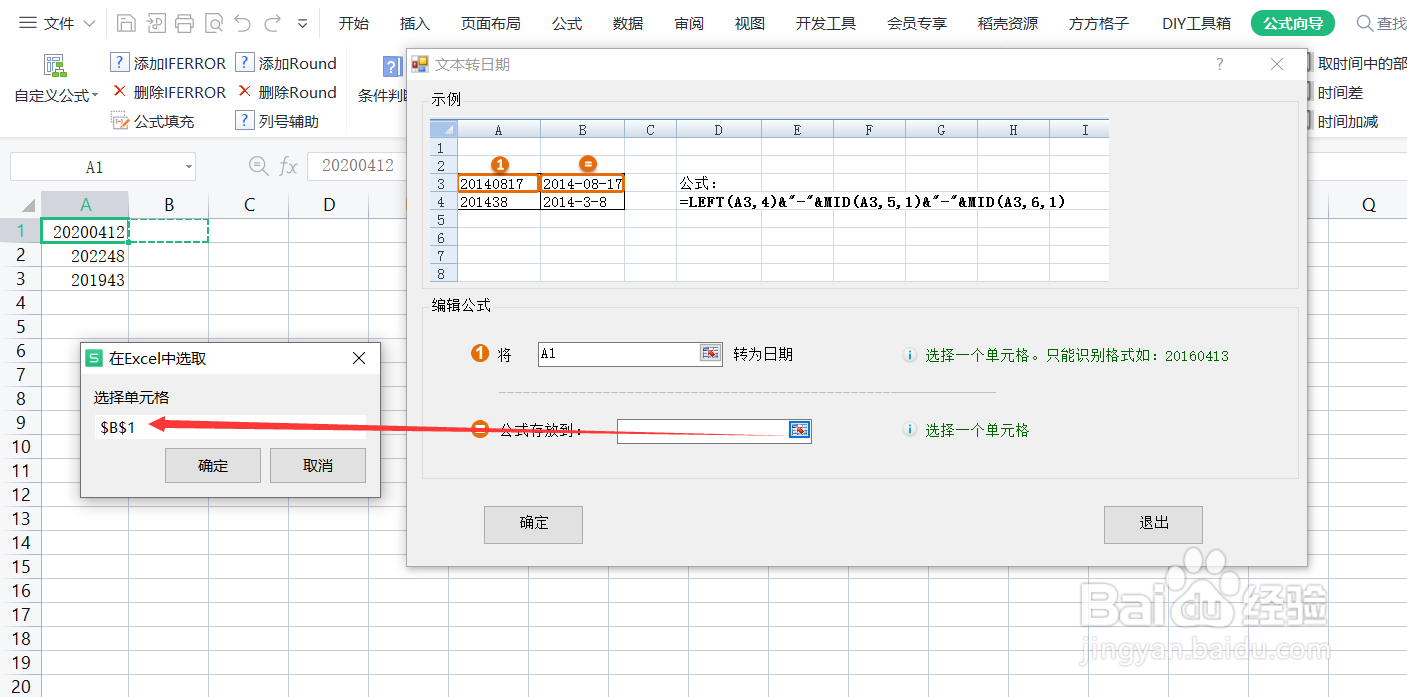Expand the quick access toolbar customize arrow
The image size is (1407, 697).
tap(303, 23)
